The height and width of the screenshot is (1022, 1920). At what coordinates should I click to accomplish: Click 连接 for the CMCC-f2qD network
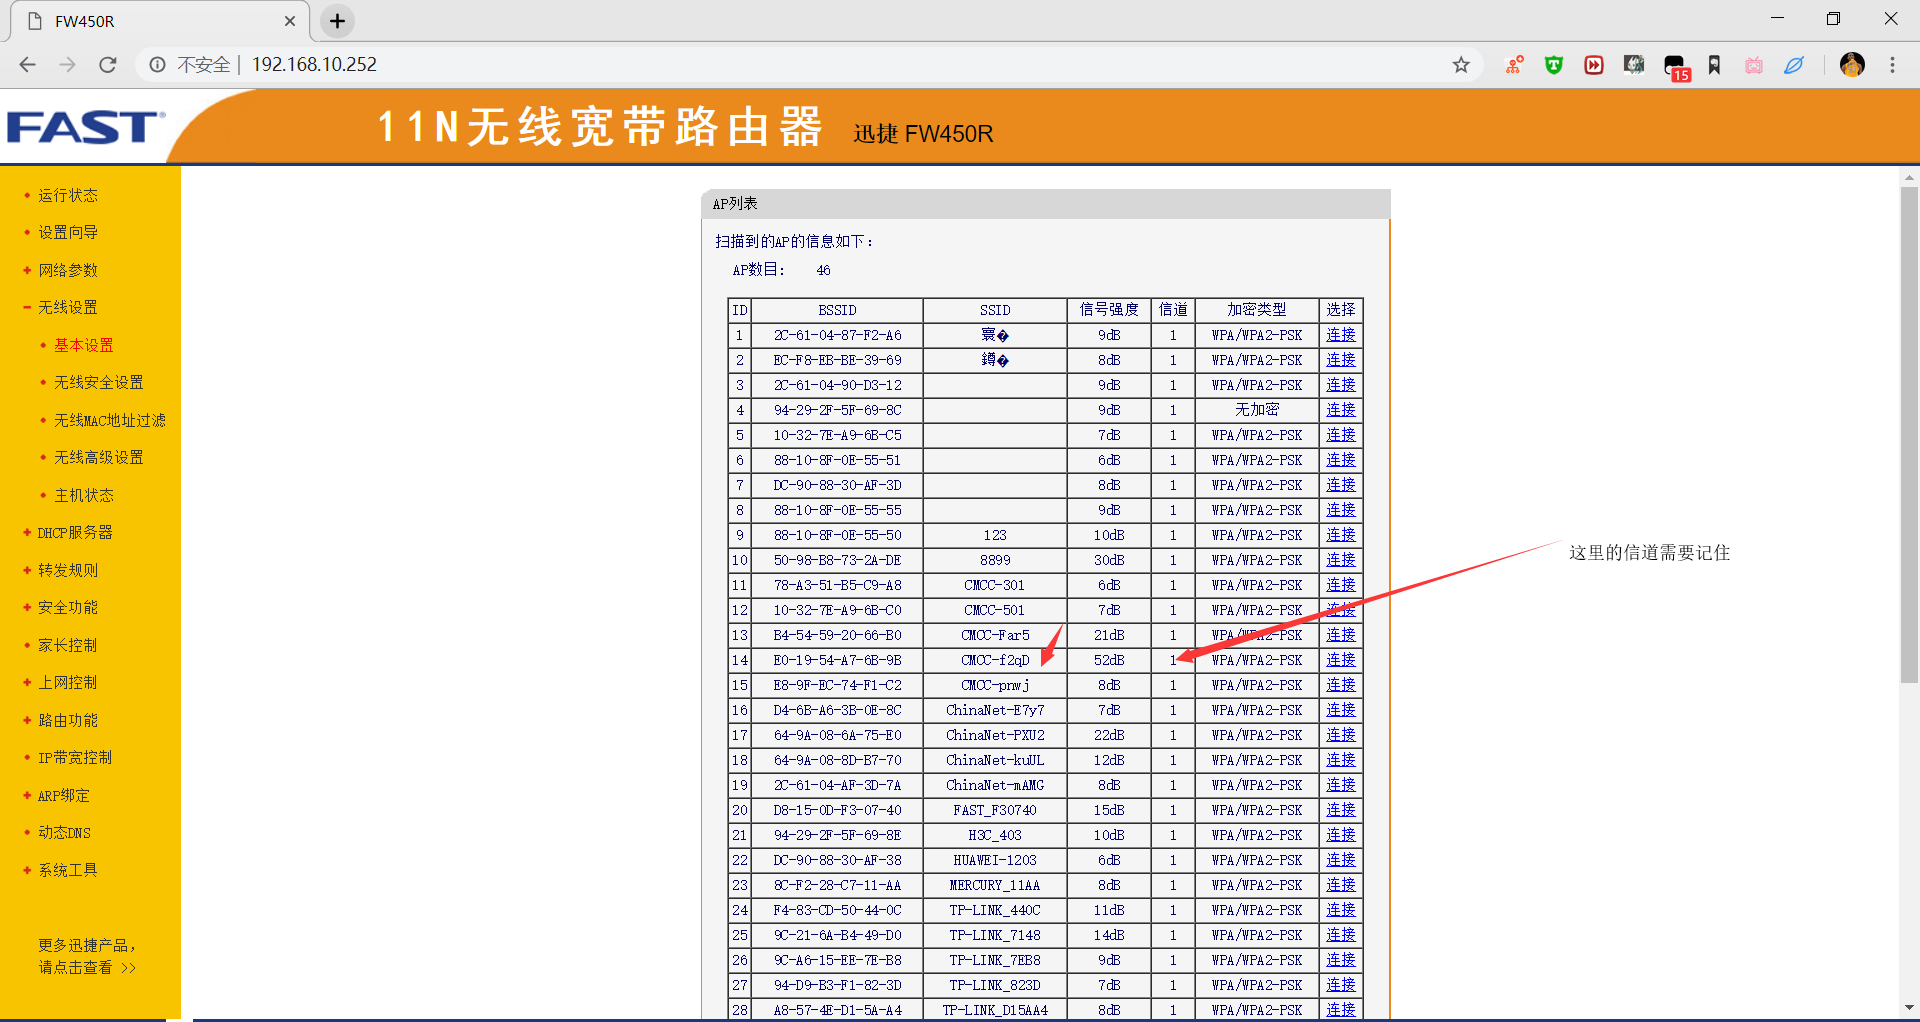[x=1340, y=660]
